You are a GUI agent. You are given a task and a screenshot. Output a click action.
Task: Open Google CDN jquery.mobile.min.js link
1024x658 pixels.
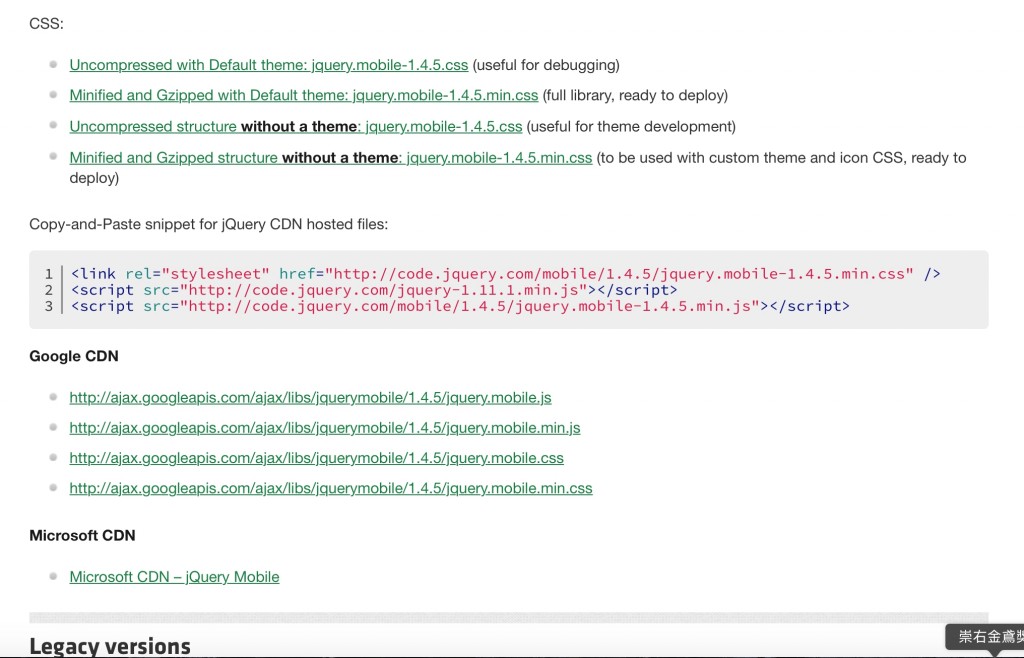[325, 428]
